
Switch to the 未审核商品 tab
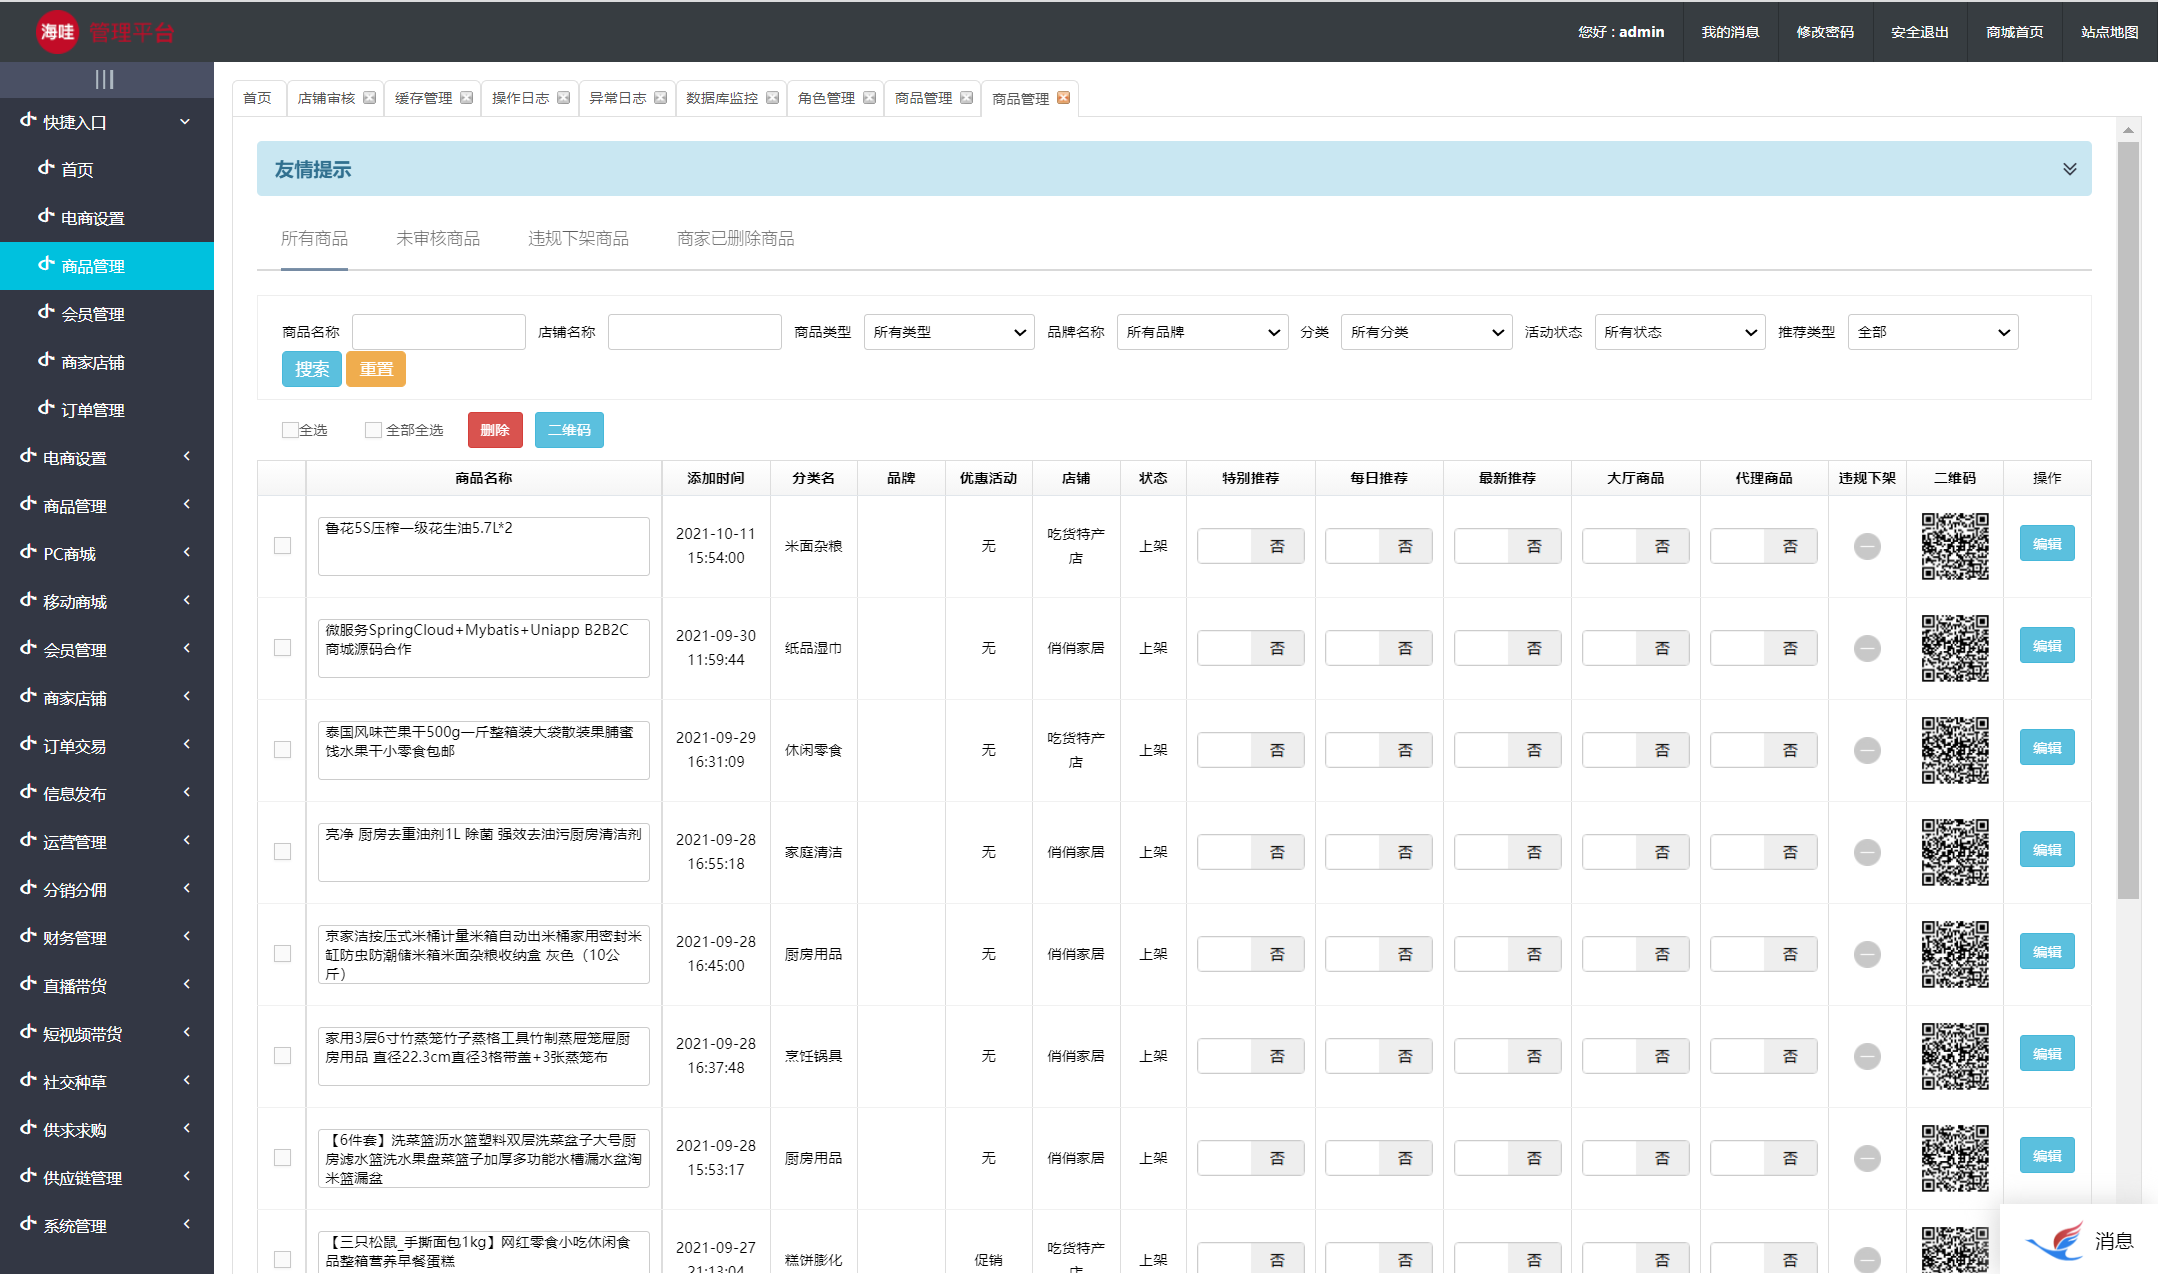(438, 238)
